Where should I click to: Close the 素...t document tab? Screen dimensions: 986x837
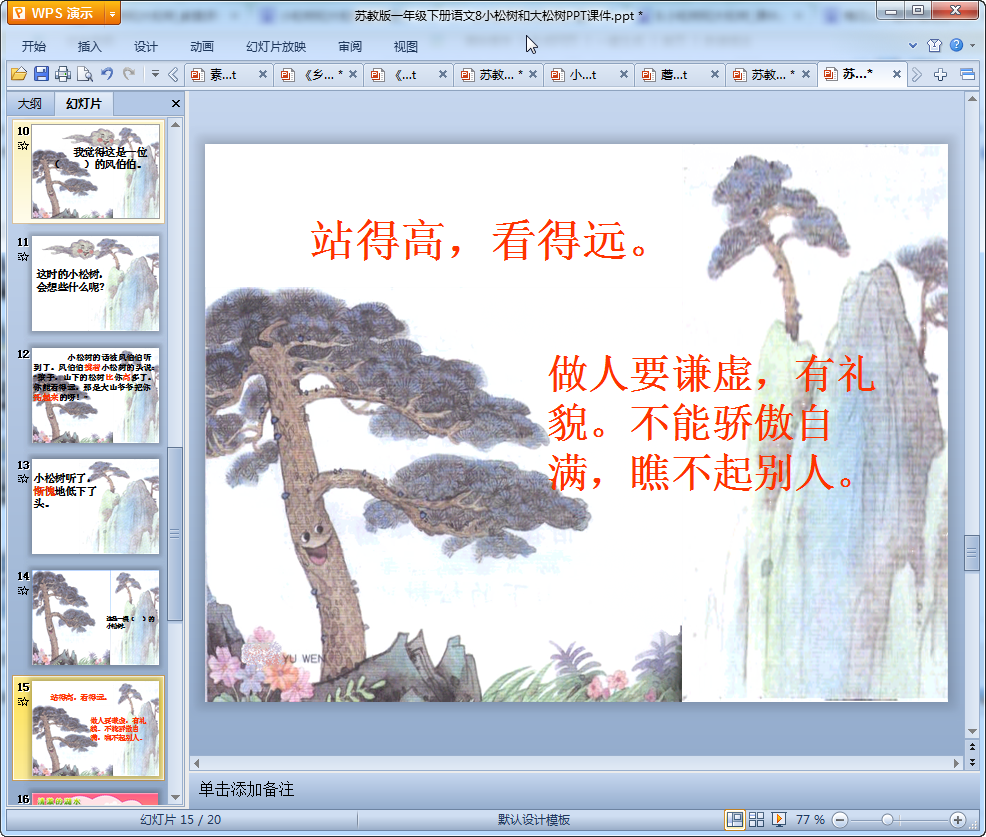[x=263, y=74]
